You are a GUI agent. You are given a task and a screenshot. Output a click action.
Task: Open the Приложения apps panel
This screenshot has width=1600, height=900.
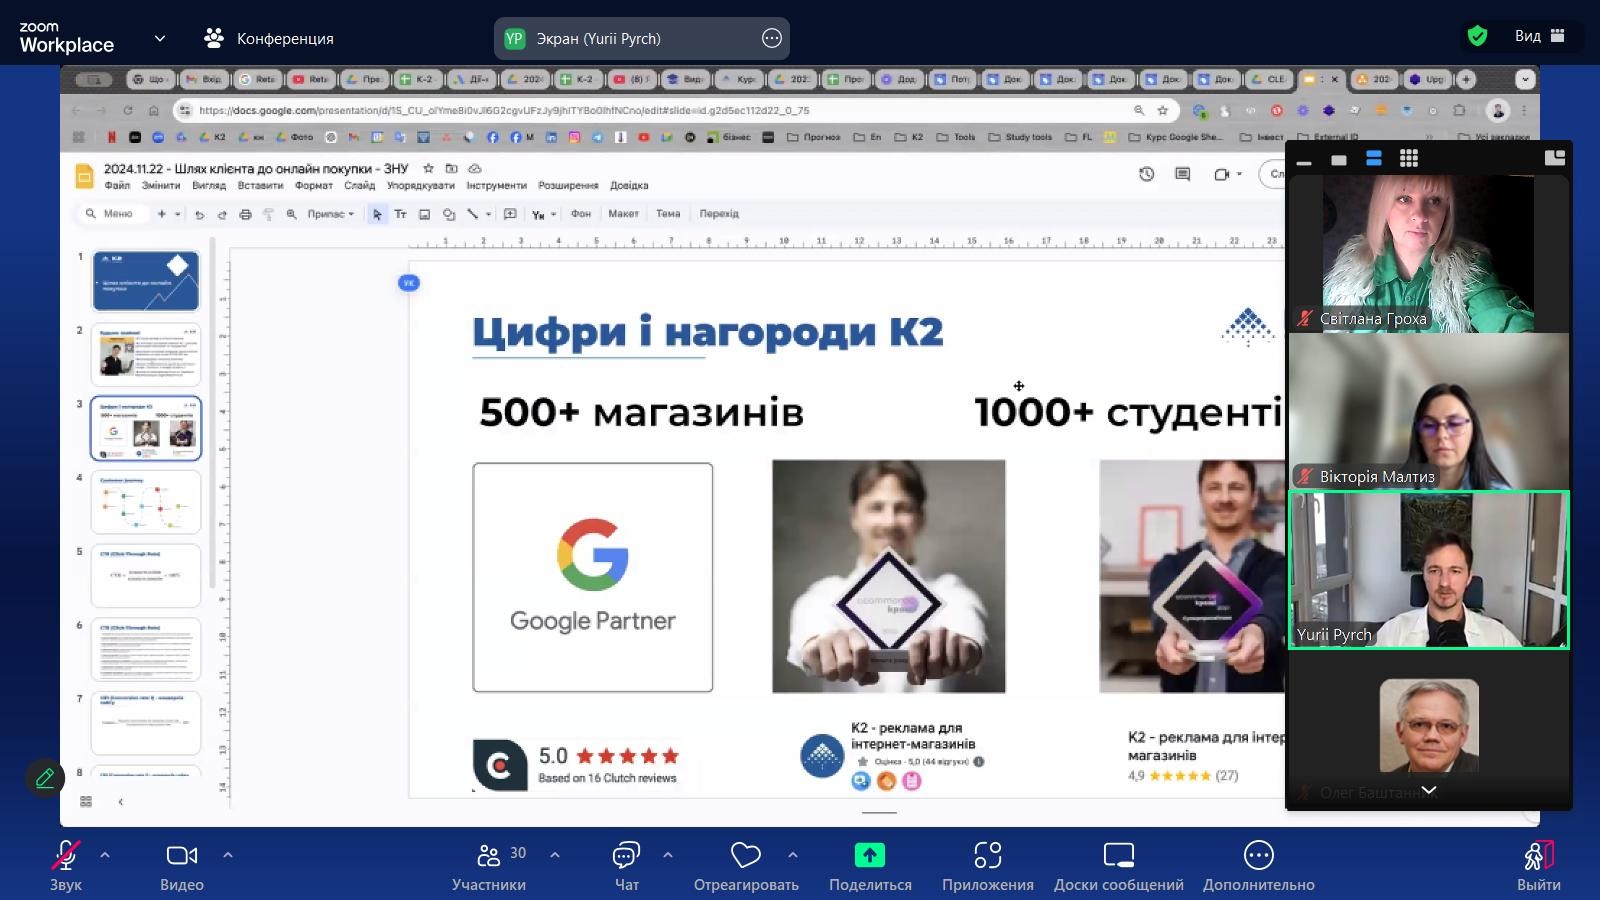pos(988,865)
